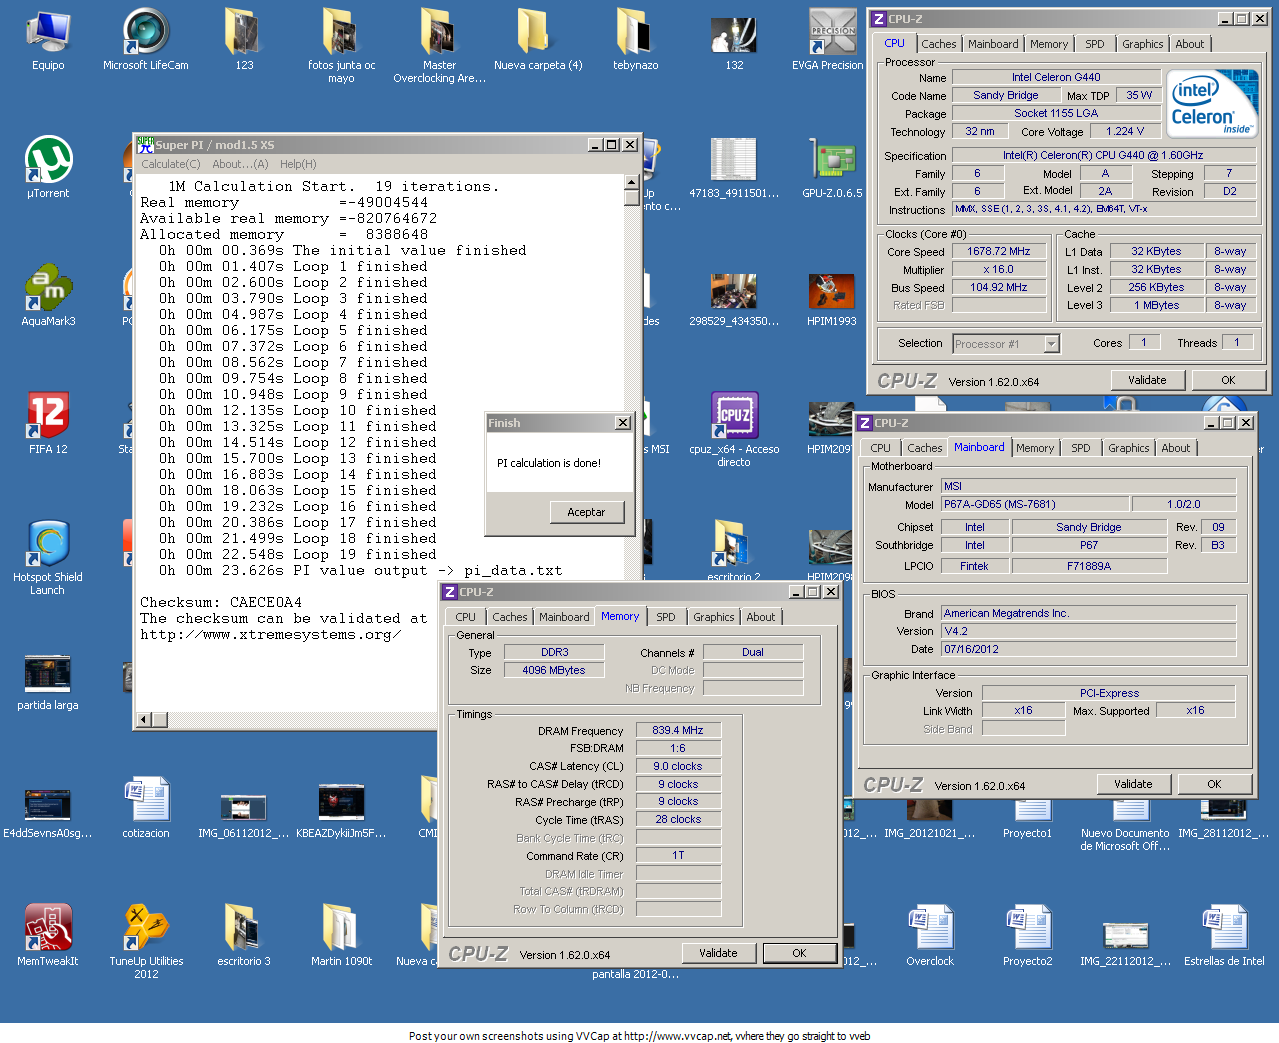Click Super PI vertical scrollbar up arrow

pos(631,182)
